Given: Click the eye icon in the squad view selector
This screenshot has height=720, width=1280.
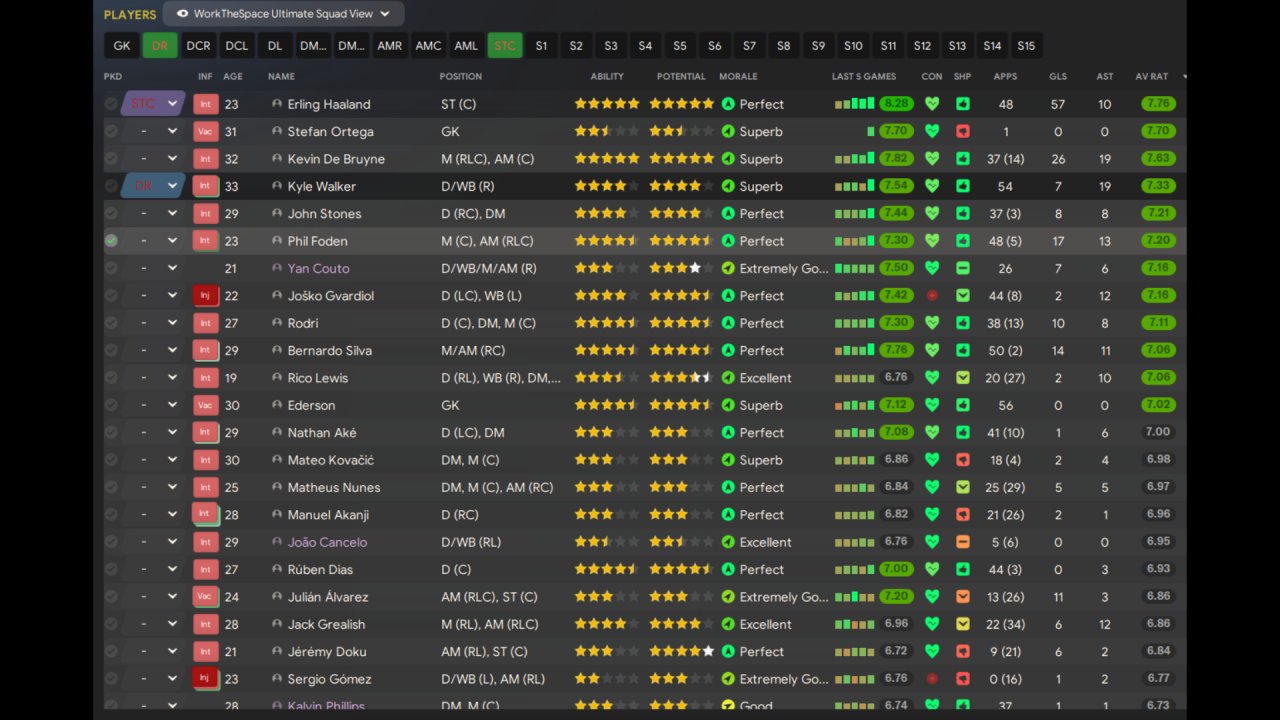Looking at the screenshot, I should (x=183, y=14).
